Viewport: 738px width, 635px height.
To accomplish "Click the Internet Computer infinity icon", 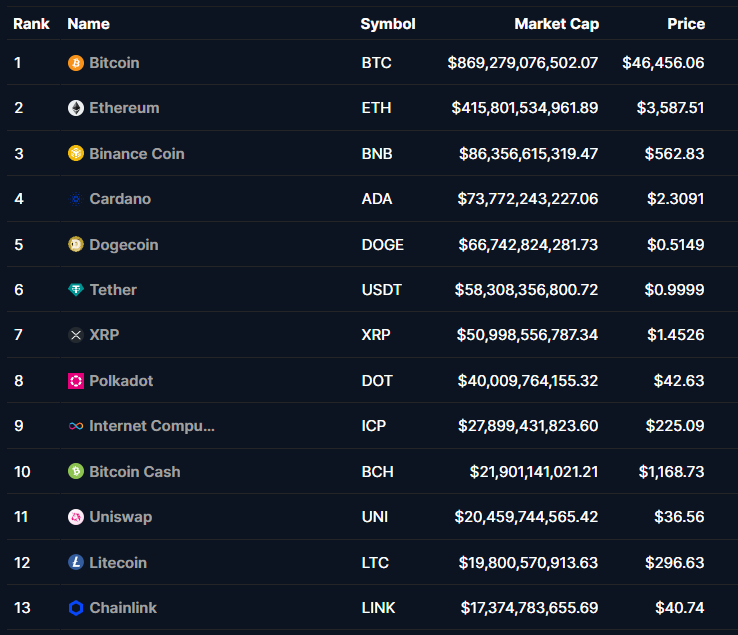I will 76,426.
